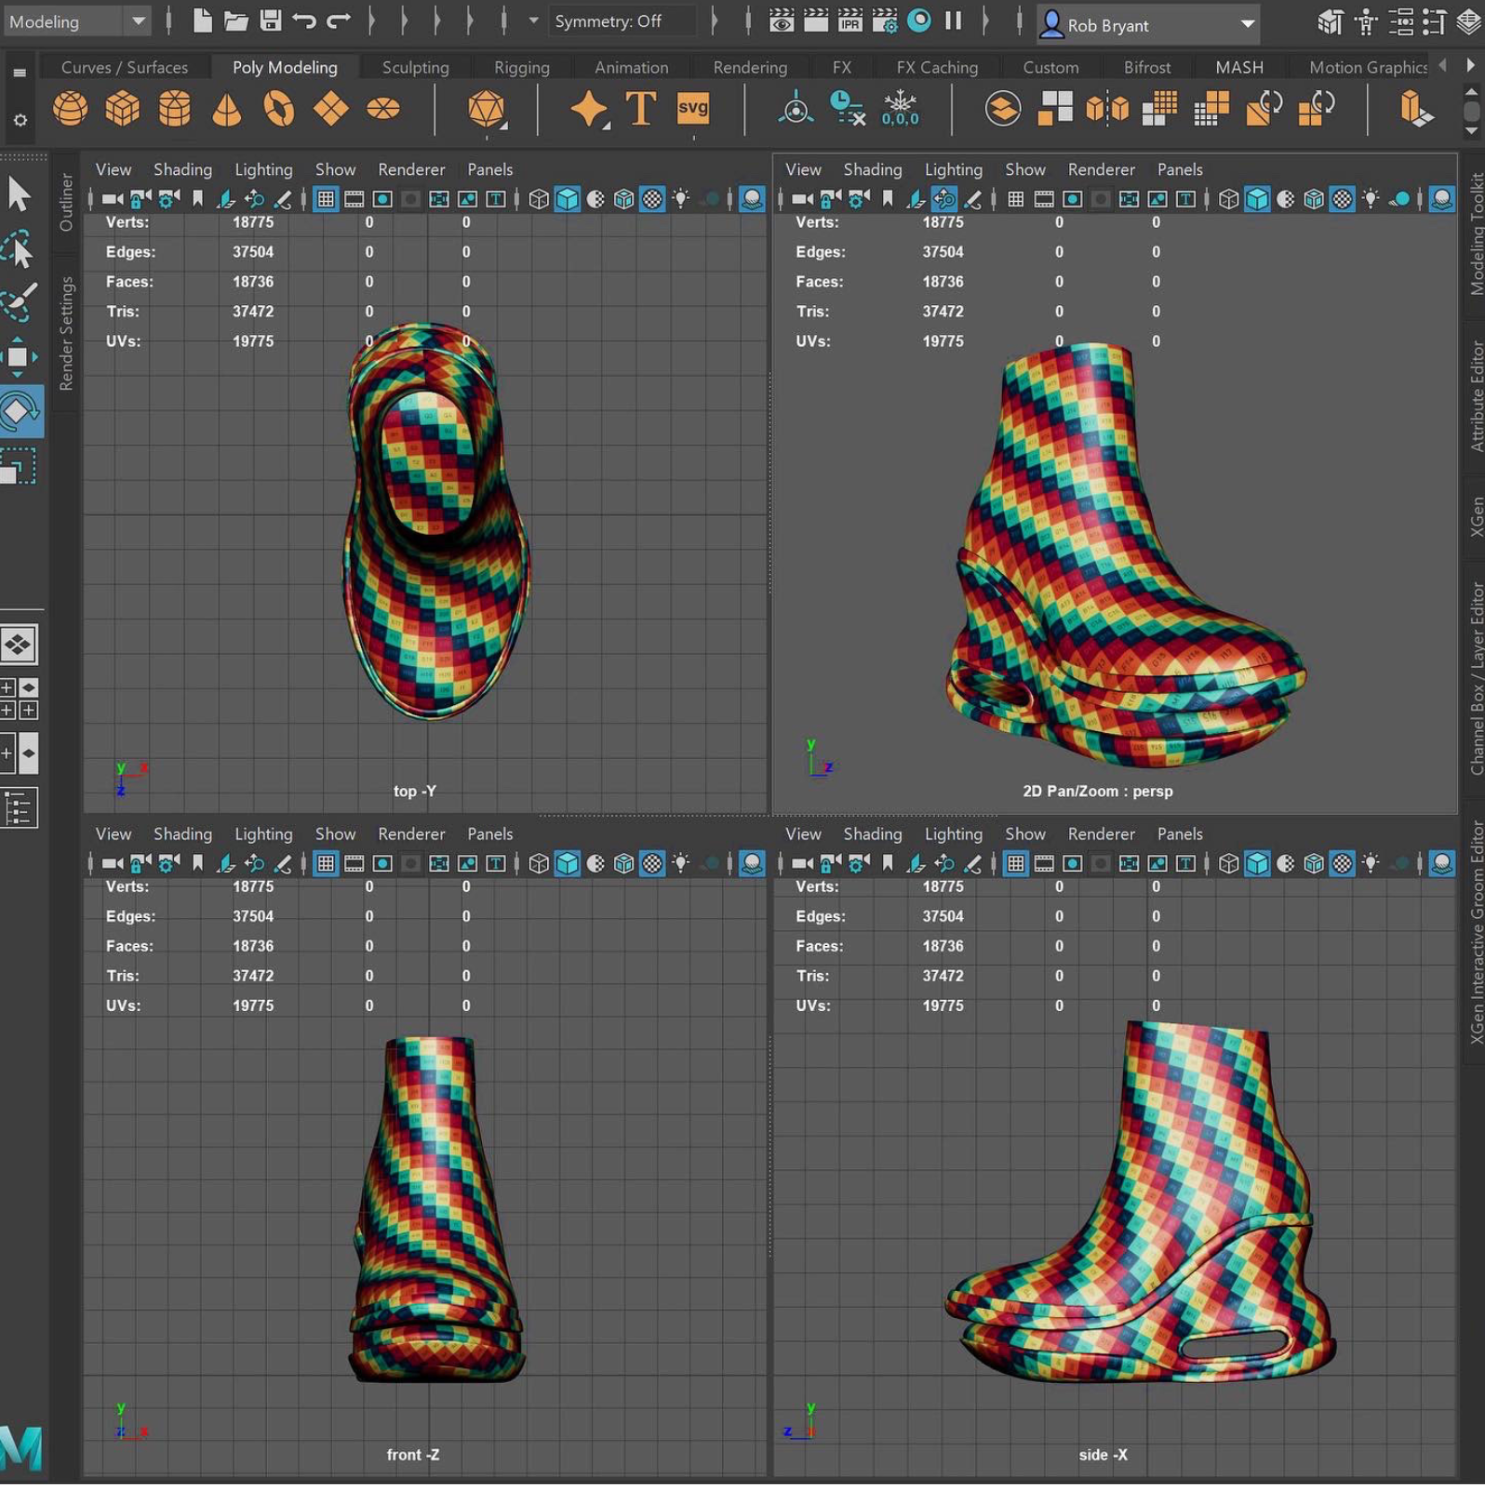
Task: Create a polygon cube from the shelf
Action: click(122, 108)
